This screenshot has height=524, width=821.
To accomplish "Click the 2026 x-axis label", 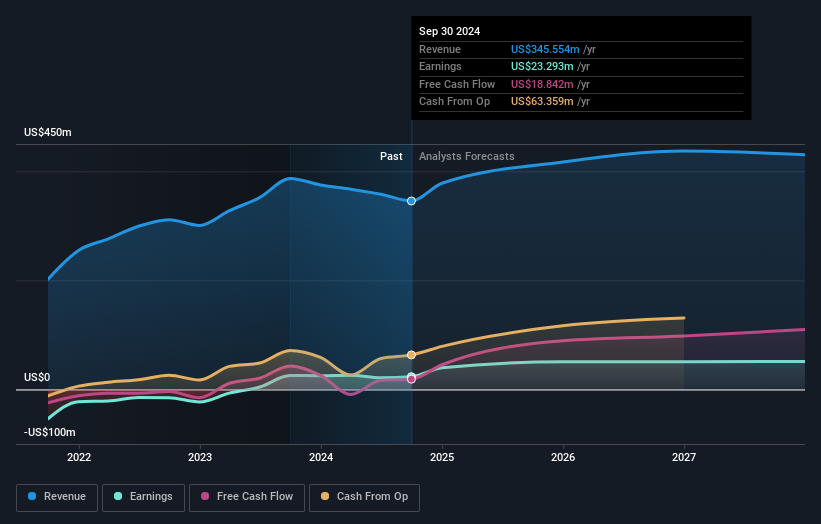I will [x=563, y=458].
